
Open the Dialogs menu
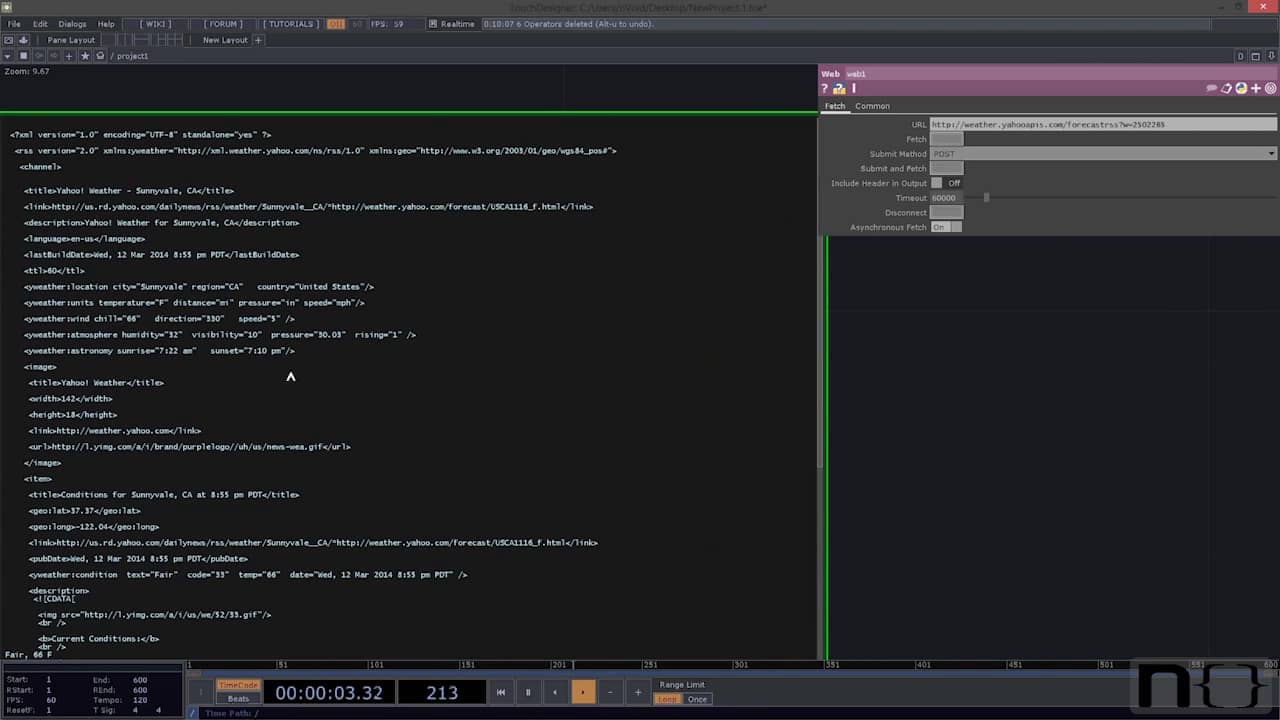tap(72, 24)
